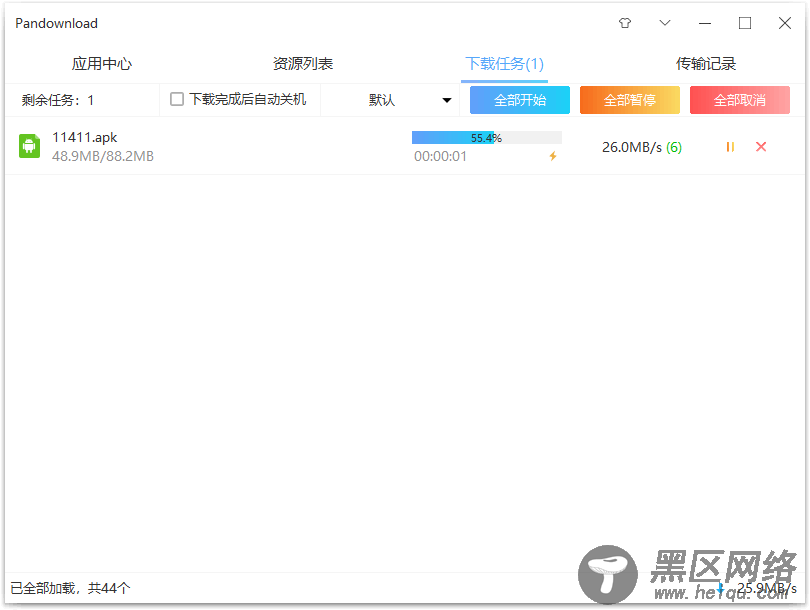This screenshot has height=610, width=810.
Task: Toggle auto shutdown after download checkbox
Action: pyautogui.click(x=177, y=99)
